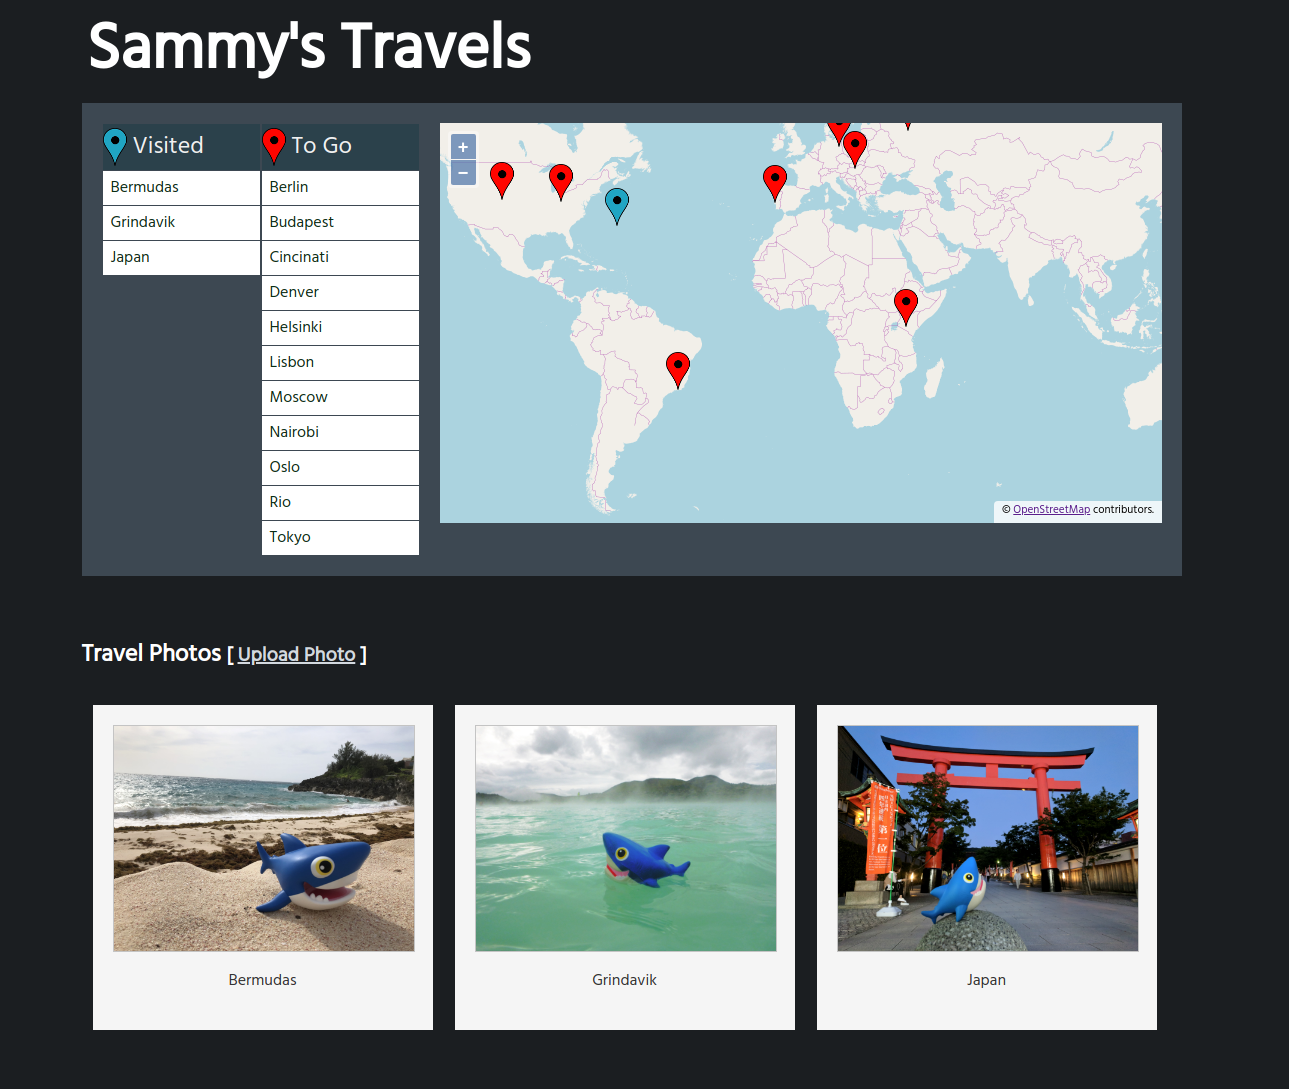The width and height of the screenshot is (1289, 1089).
Task: Click the red Lisbon marker on the map
Action: 775,184
